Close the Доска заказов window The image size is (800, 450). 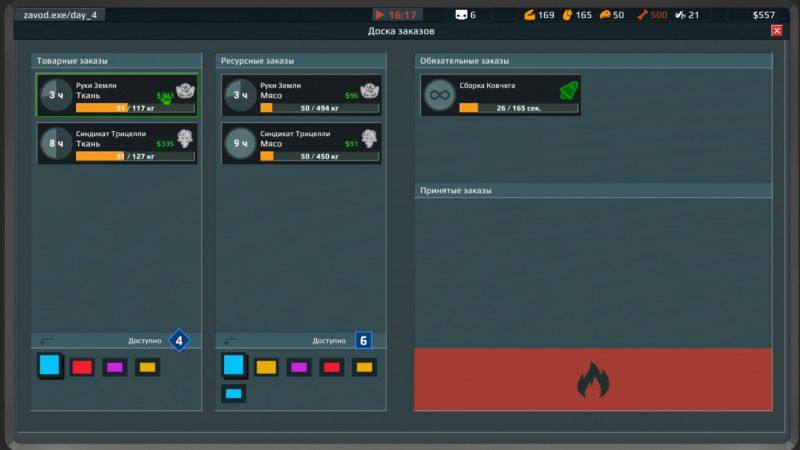click(776, 31)
